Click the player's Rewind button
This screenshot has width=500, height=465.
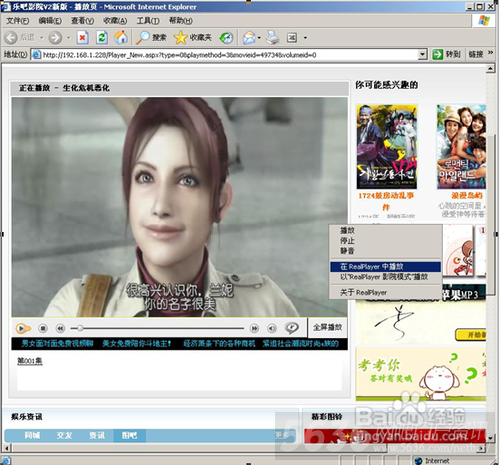pyautogui.click(x=60, y=329)
